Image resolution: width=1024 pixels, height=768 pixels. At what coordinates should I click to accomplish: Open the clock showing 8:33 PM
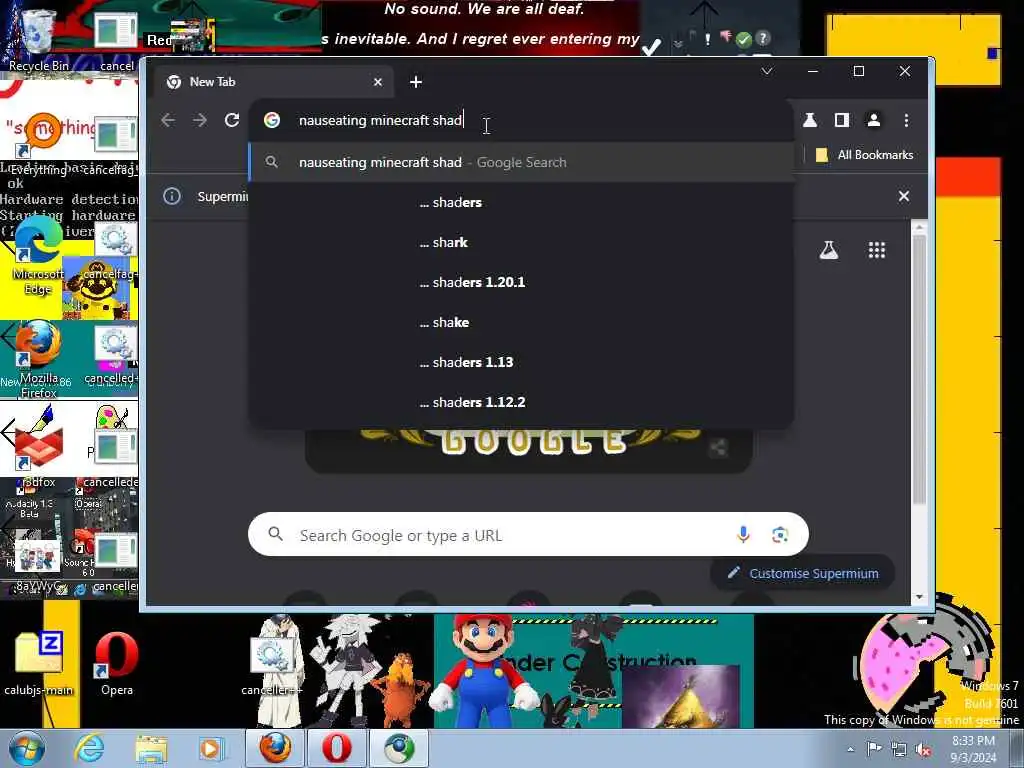[x=973, y=749]
